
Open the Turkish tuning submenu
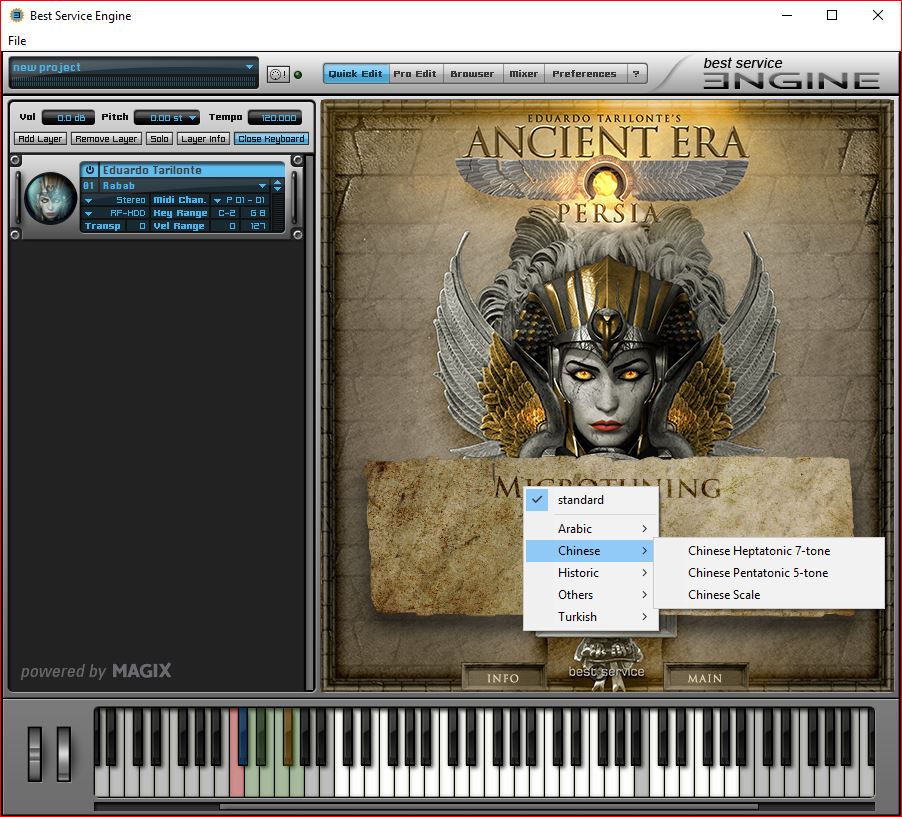click(x=591, y=616)
